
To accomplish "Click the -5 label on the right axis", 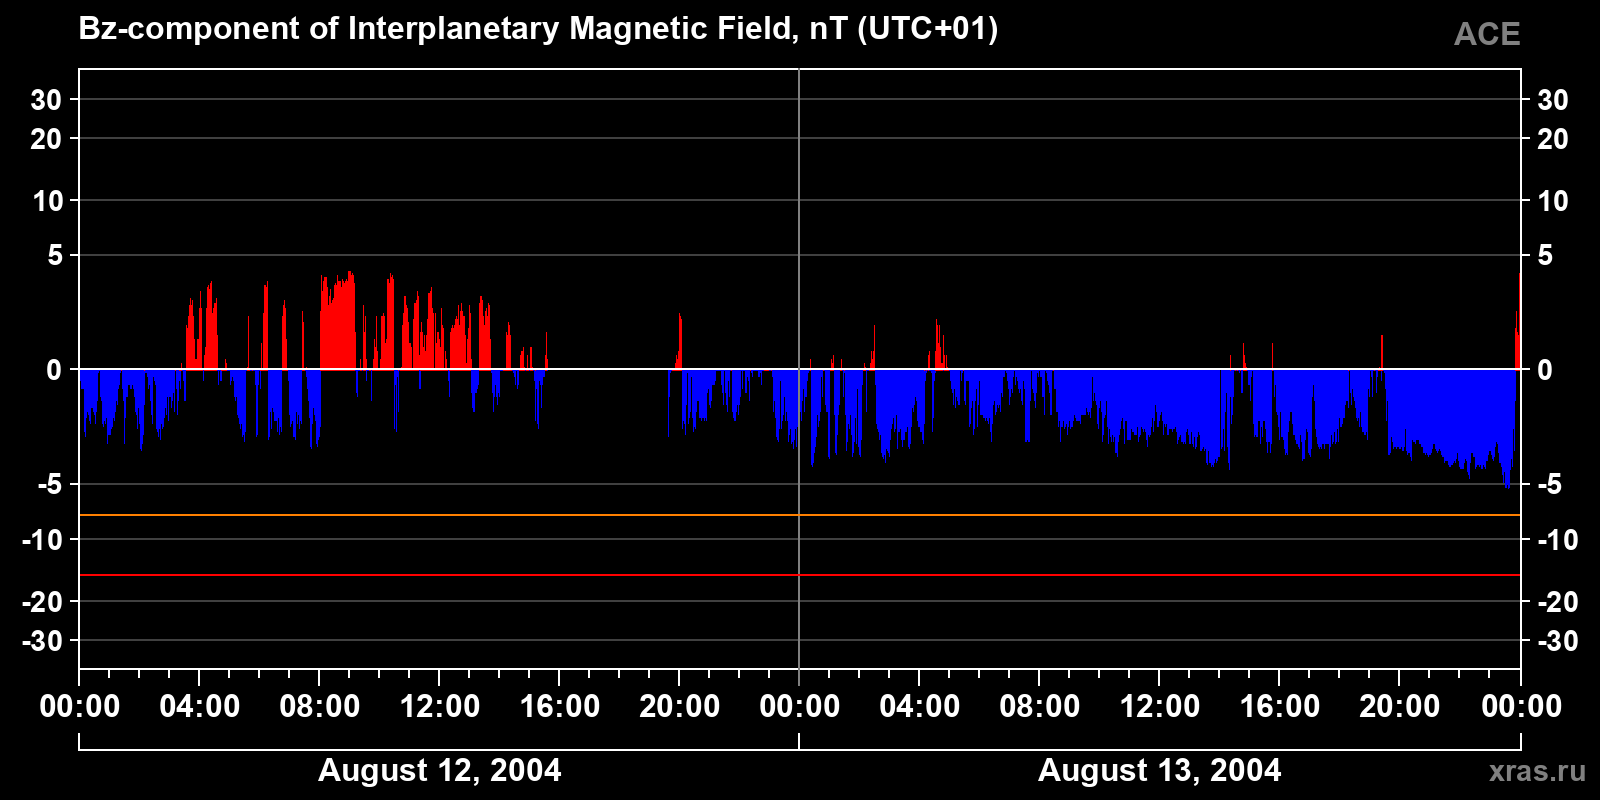I will 1549,485.
